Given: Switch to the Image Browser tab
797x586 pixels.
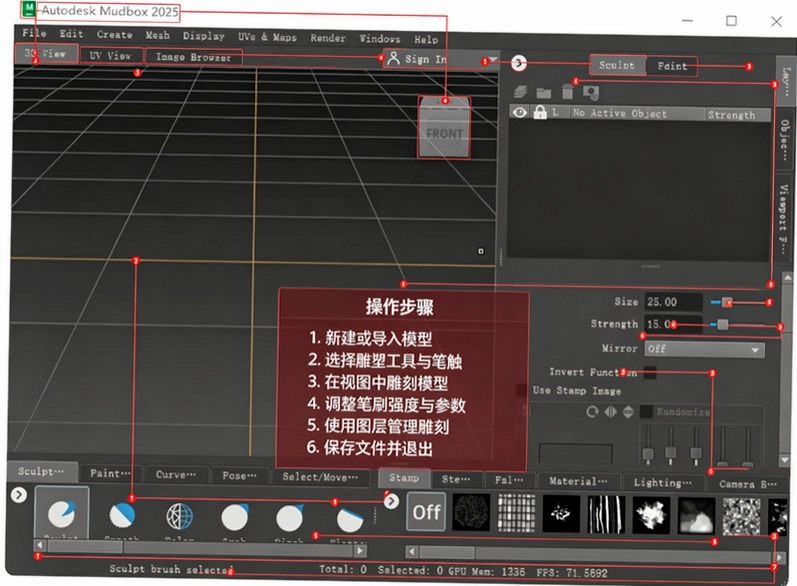Looking at the screenshot, I should pyautogui.click(x=193, y=57).
